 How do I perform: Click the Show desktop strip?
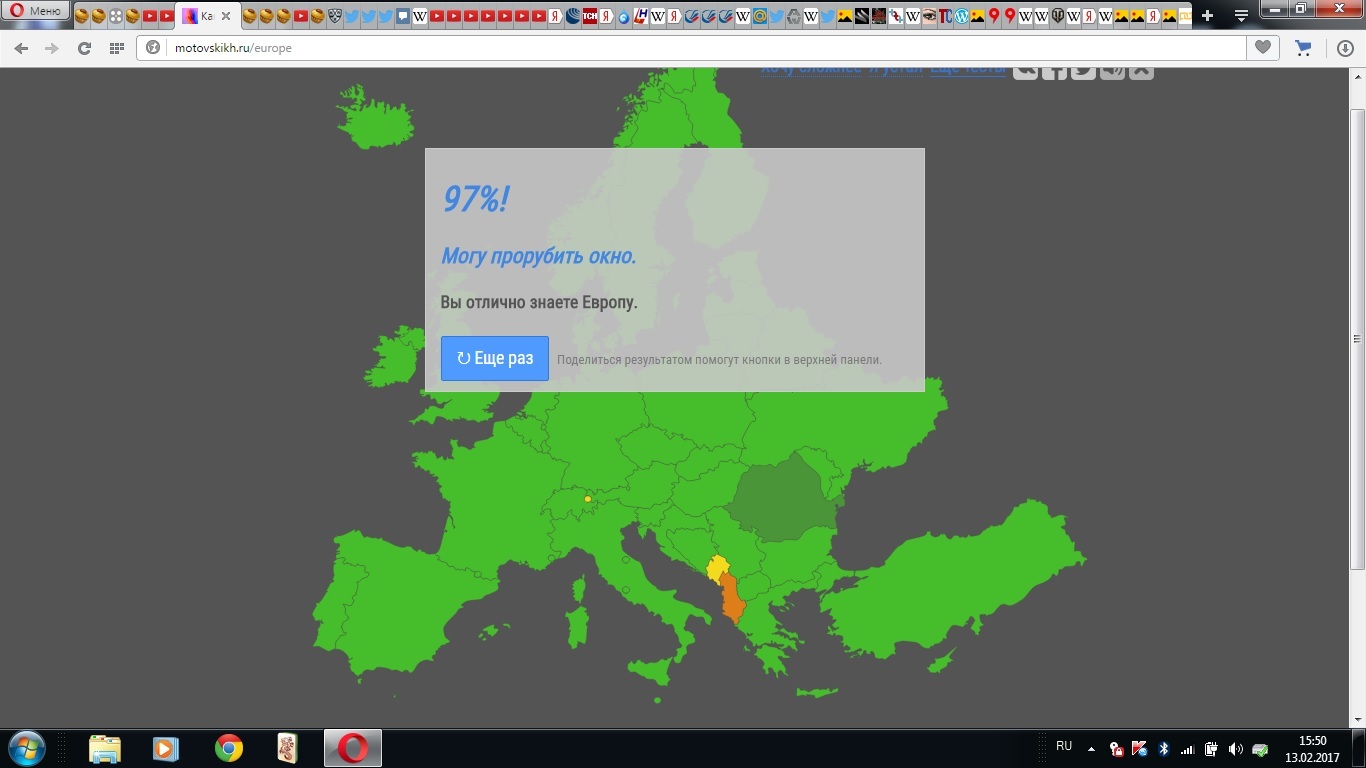[1358, 749]
